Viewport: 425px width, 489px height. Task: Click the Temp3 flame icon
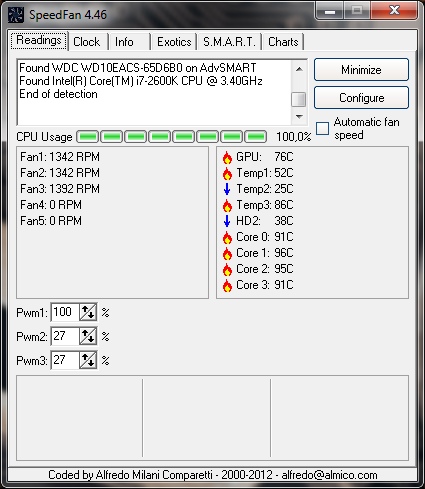click(x=227, y=205)
